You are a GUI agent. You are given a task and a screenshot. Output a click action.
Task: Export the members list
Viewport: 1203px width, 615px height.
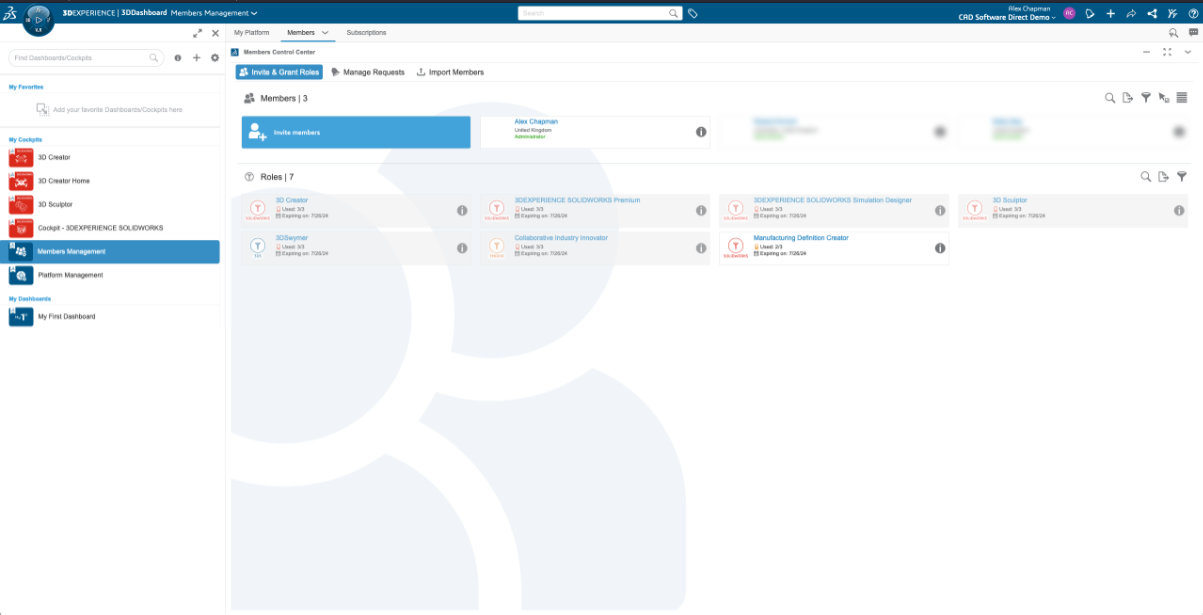tap(1127, 98)
